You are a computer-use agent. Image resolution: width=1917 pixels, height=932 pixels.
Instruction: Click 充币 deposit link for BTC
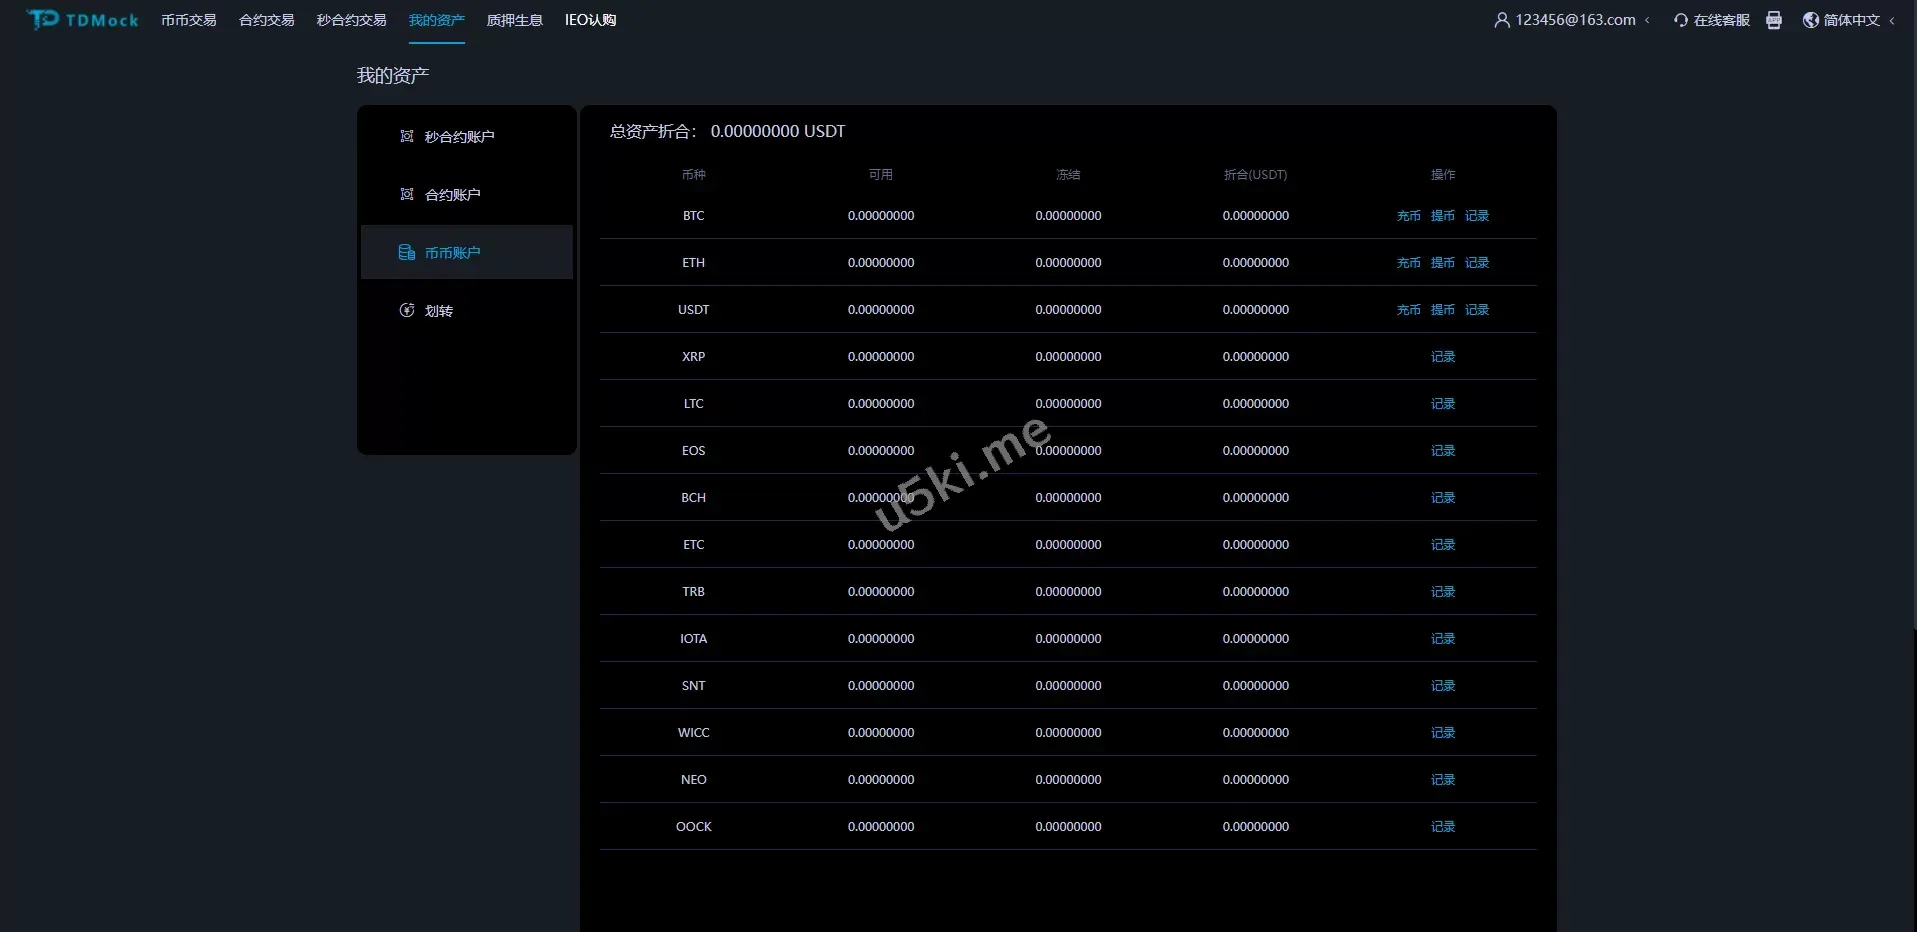pos(1408,216)
